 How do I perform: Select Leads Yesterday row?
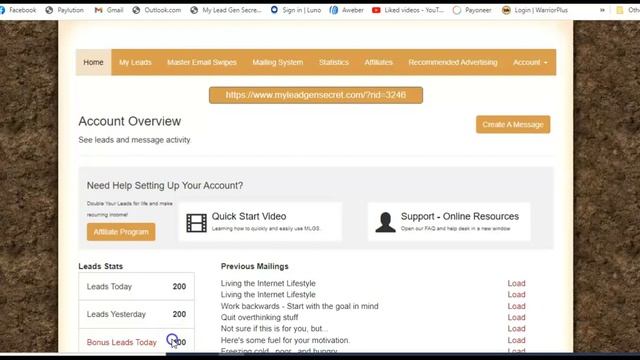point(136,314)
